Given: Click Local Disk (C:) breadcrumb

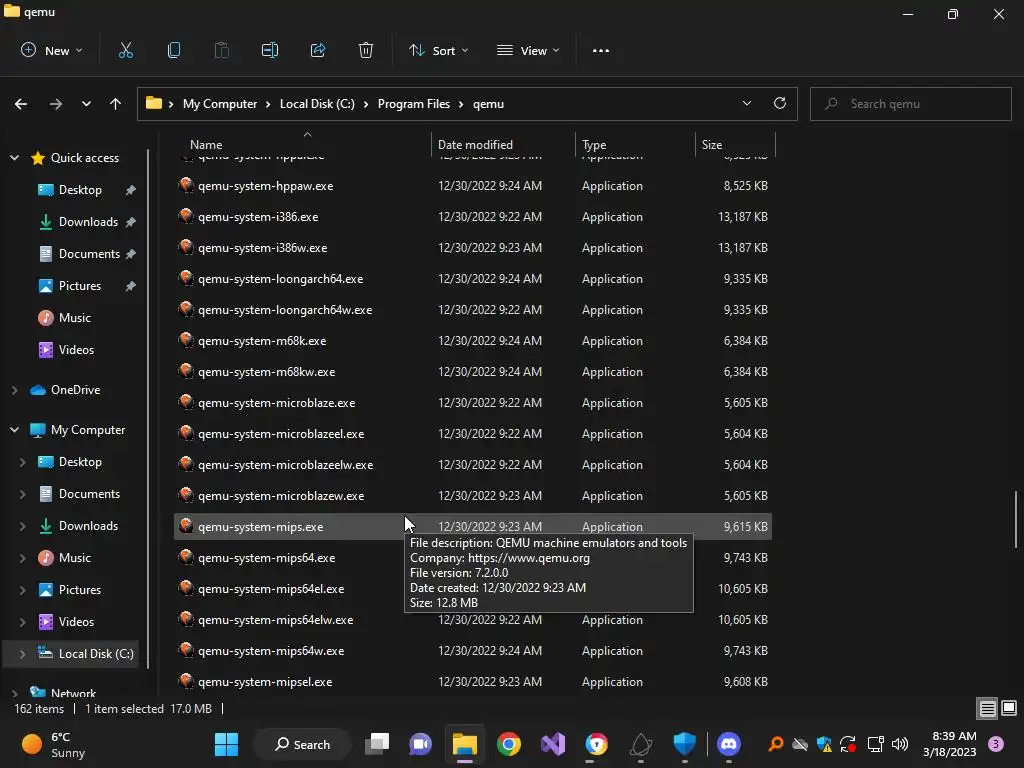Looking at the screenshot, I should (317, 104).
